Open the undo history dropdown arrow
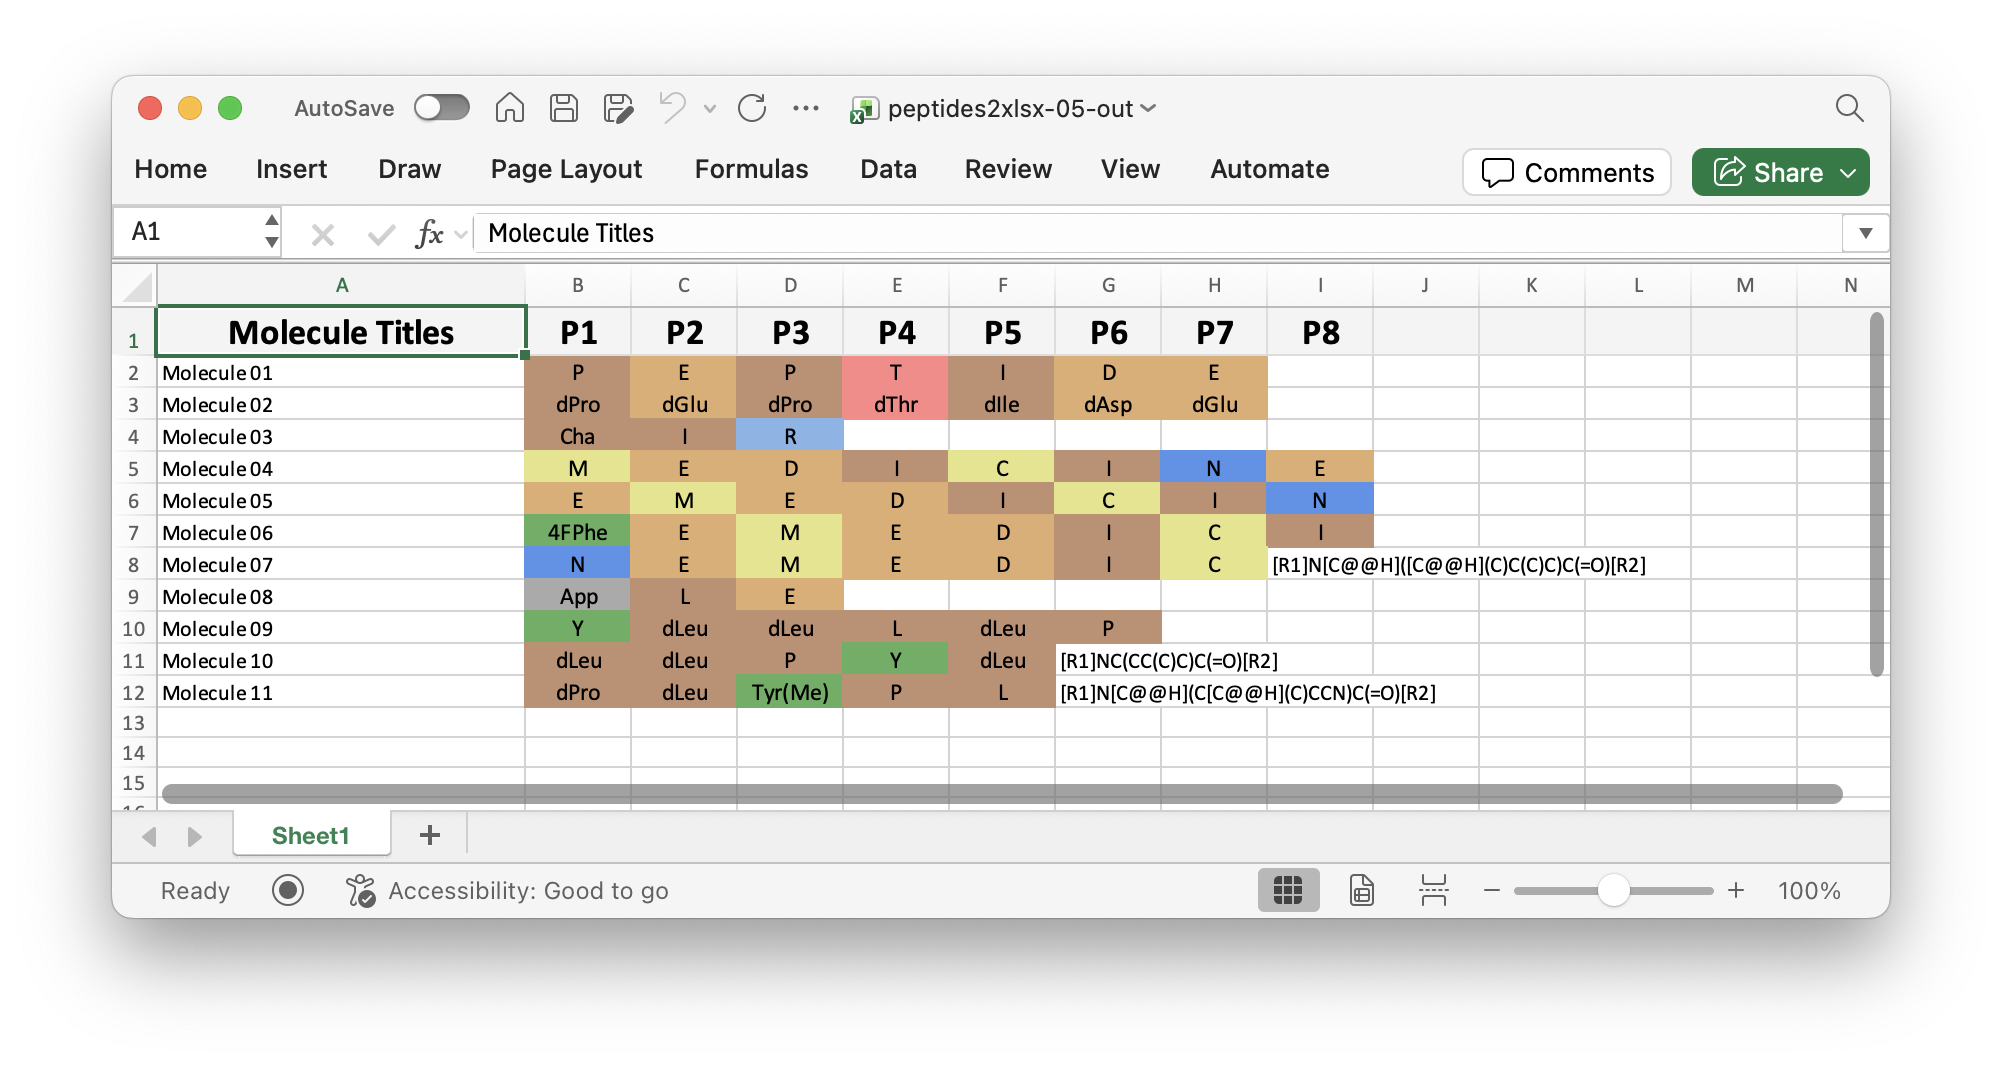The image size is (2002, 1066). pyautogui.click(x=710, y=108)
